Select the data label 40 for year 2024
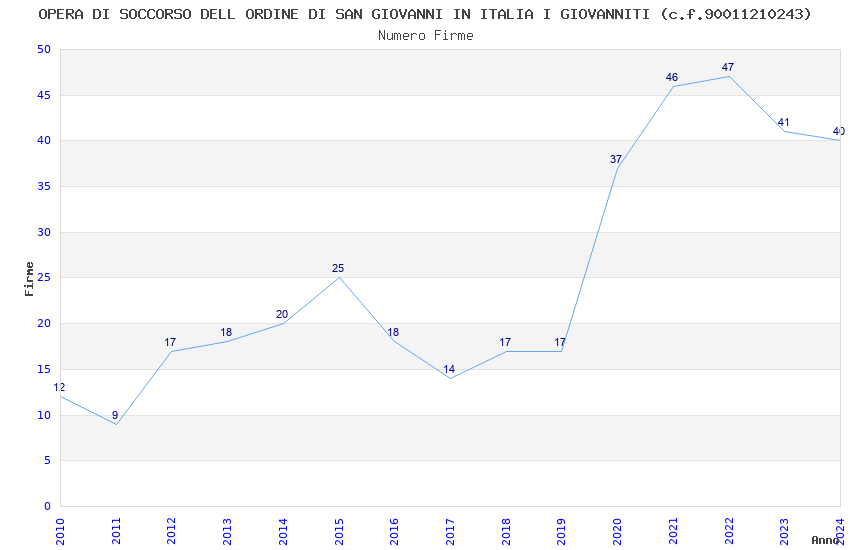The width and height of the screenshot is (850, 550). [839, 131]
